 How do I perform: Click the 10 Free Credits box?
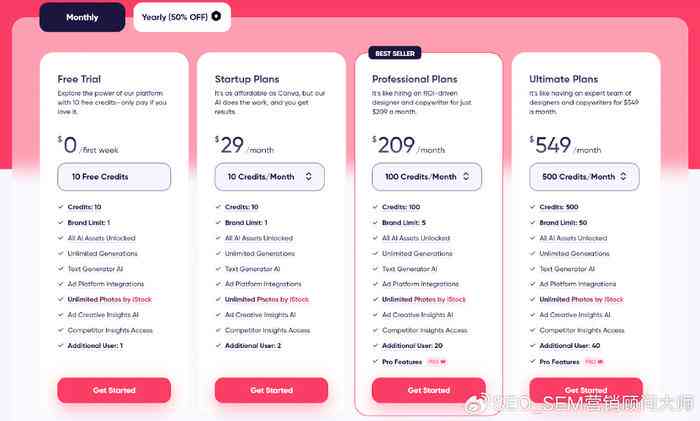pos(114,177)
